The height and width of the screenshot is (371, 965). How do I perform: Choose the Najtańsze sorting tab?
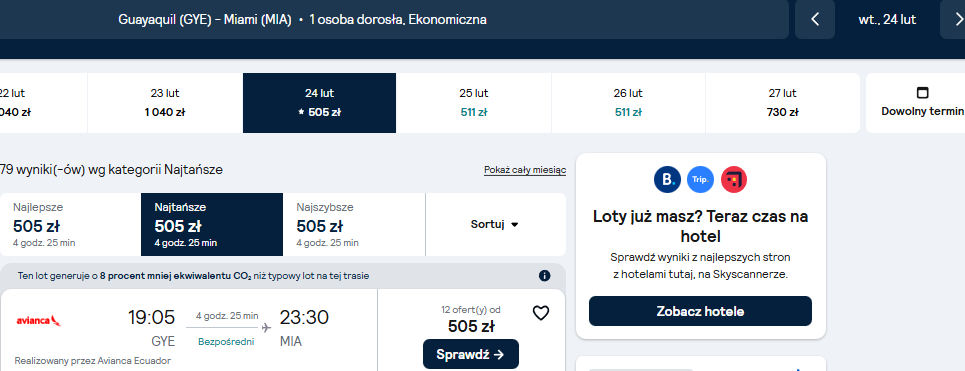pos(212,225)
